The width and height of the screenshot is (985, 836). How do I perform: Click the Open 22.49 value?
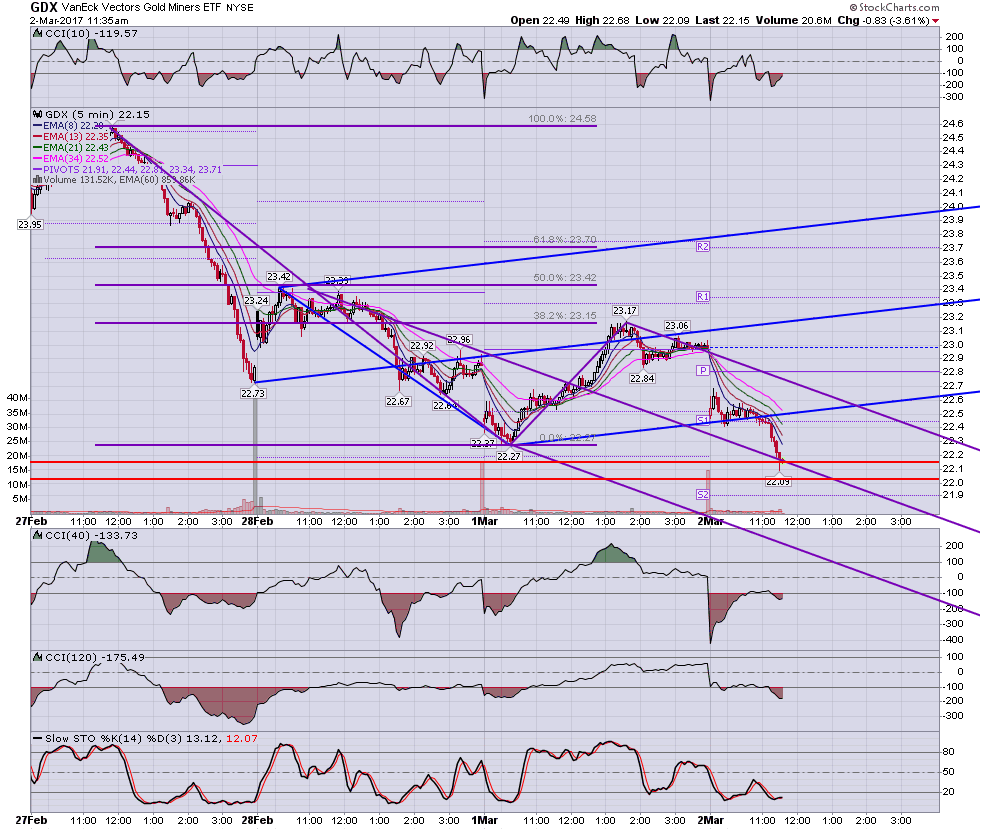click(540, 20)
